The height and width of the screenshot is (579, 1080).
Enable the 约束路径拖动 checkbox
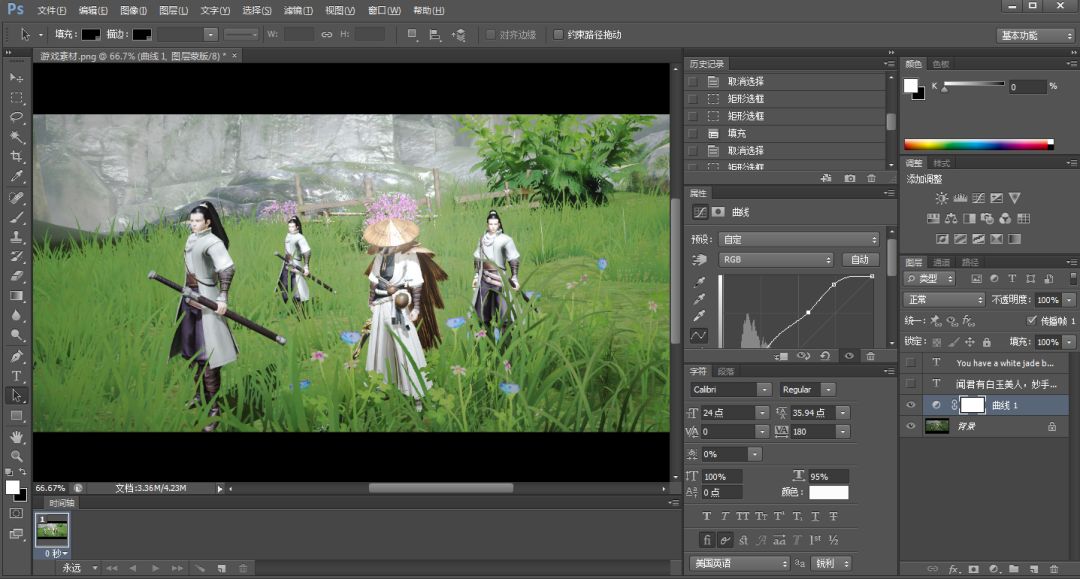pyautogui.click(x=559, y=34)
